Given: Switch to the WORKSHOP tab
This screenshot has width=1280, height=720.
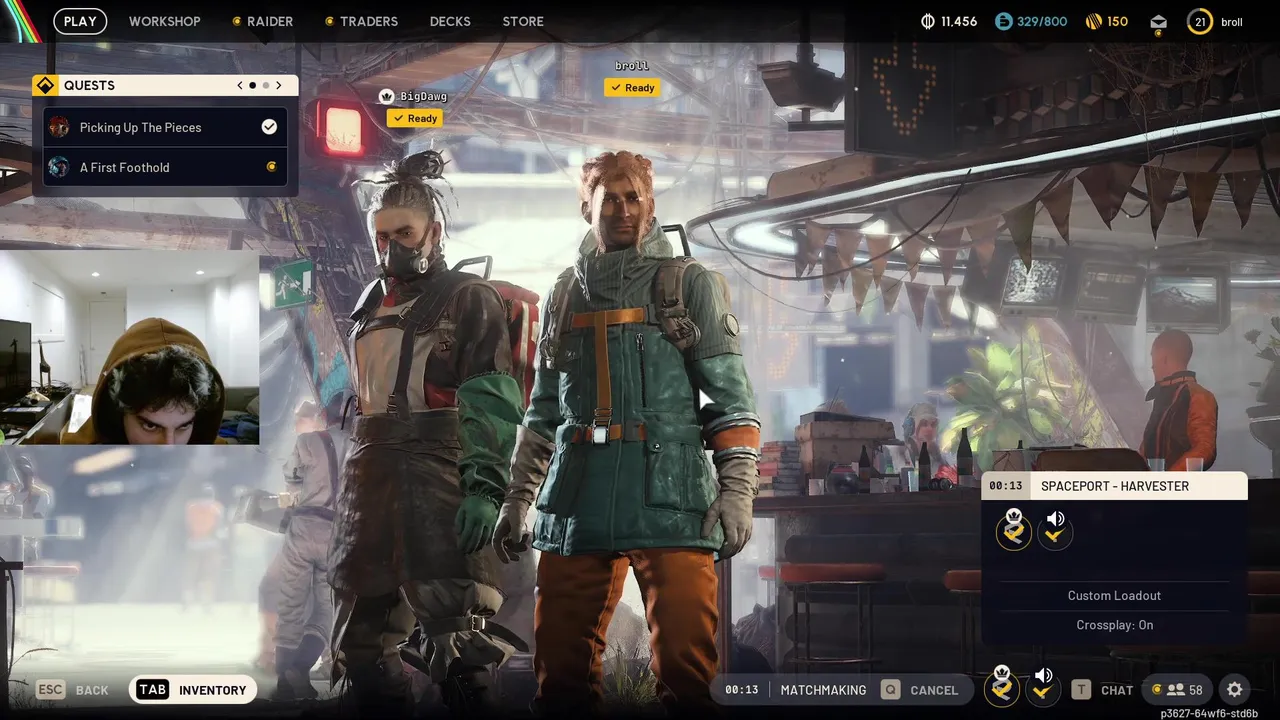Looking at the screenshot, I should point(164,21).
